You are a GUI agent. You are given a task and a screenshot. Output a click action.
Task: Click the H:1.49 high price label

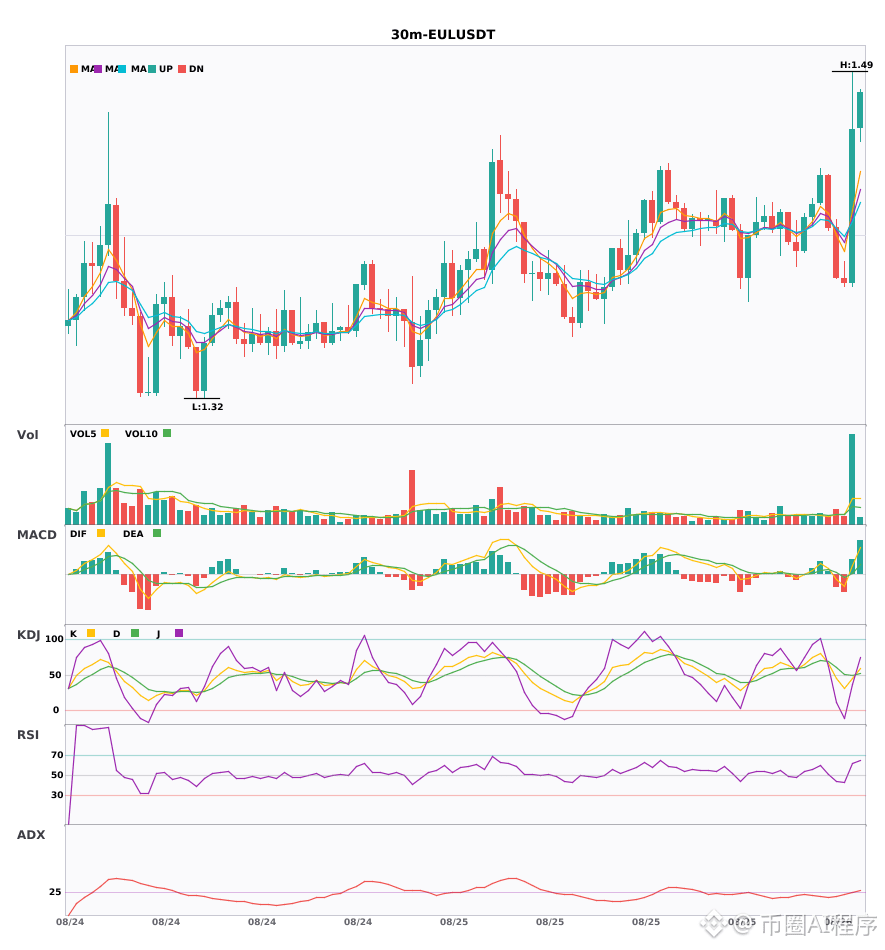(x=856, y=65)
